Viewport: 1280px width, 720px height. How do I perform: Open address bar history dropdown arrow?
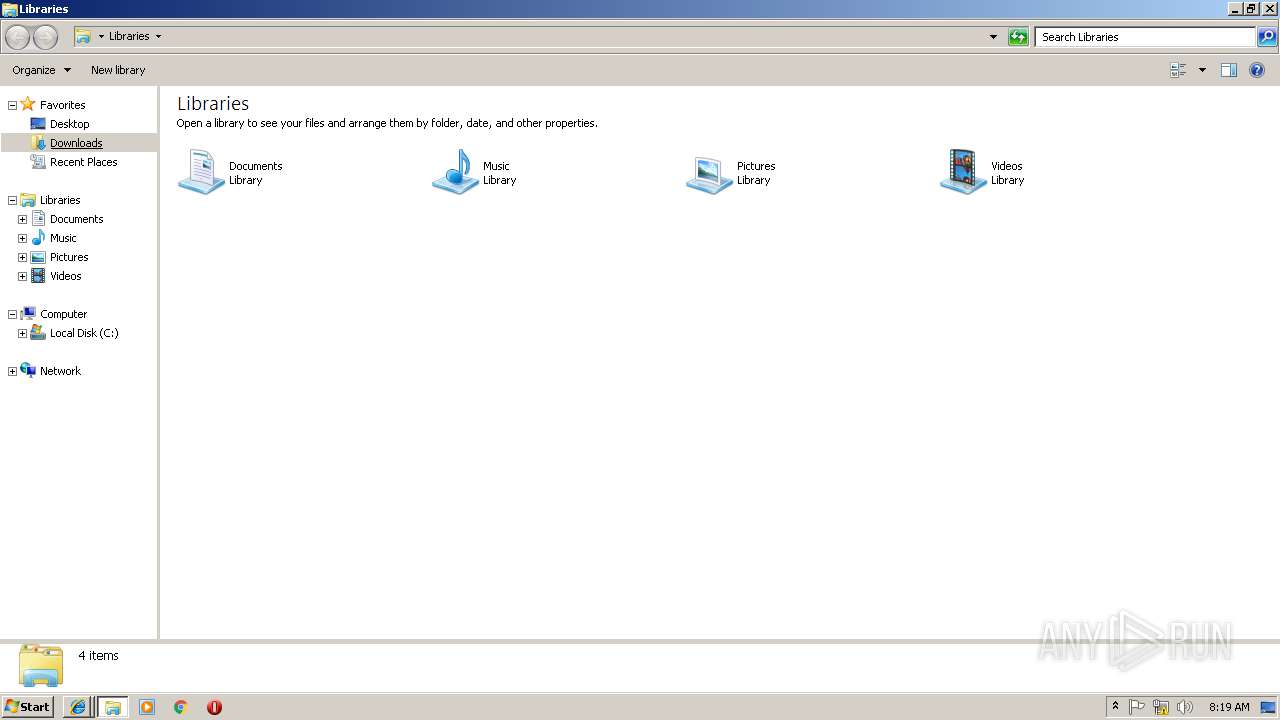pos(993,37)
